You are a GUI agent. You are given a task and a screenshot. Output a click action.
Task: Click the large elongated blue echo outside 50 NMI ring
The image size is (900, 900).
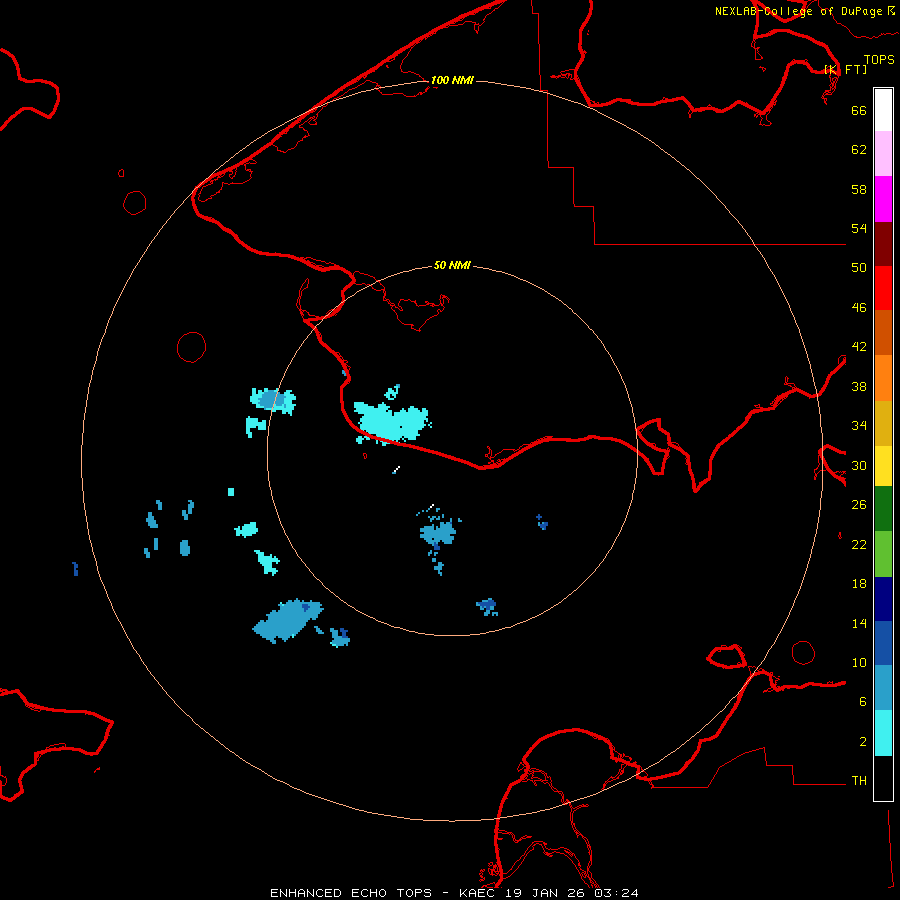pos(288,620)
